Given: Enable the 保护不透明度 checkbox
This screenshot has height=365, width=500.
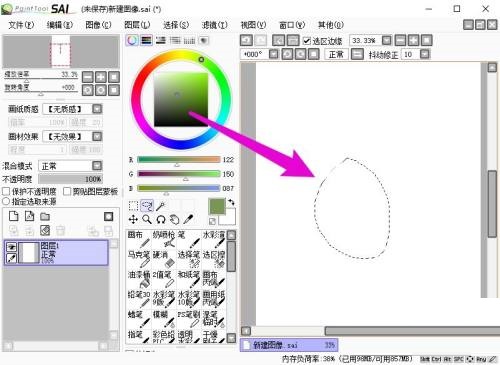Looking at the screenshot, I should (x=6, y=191).
